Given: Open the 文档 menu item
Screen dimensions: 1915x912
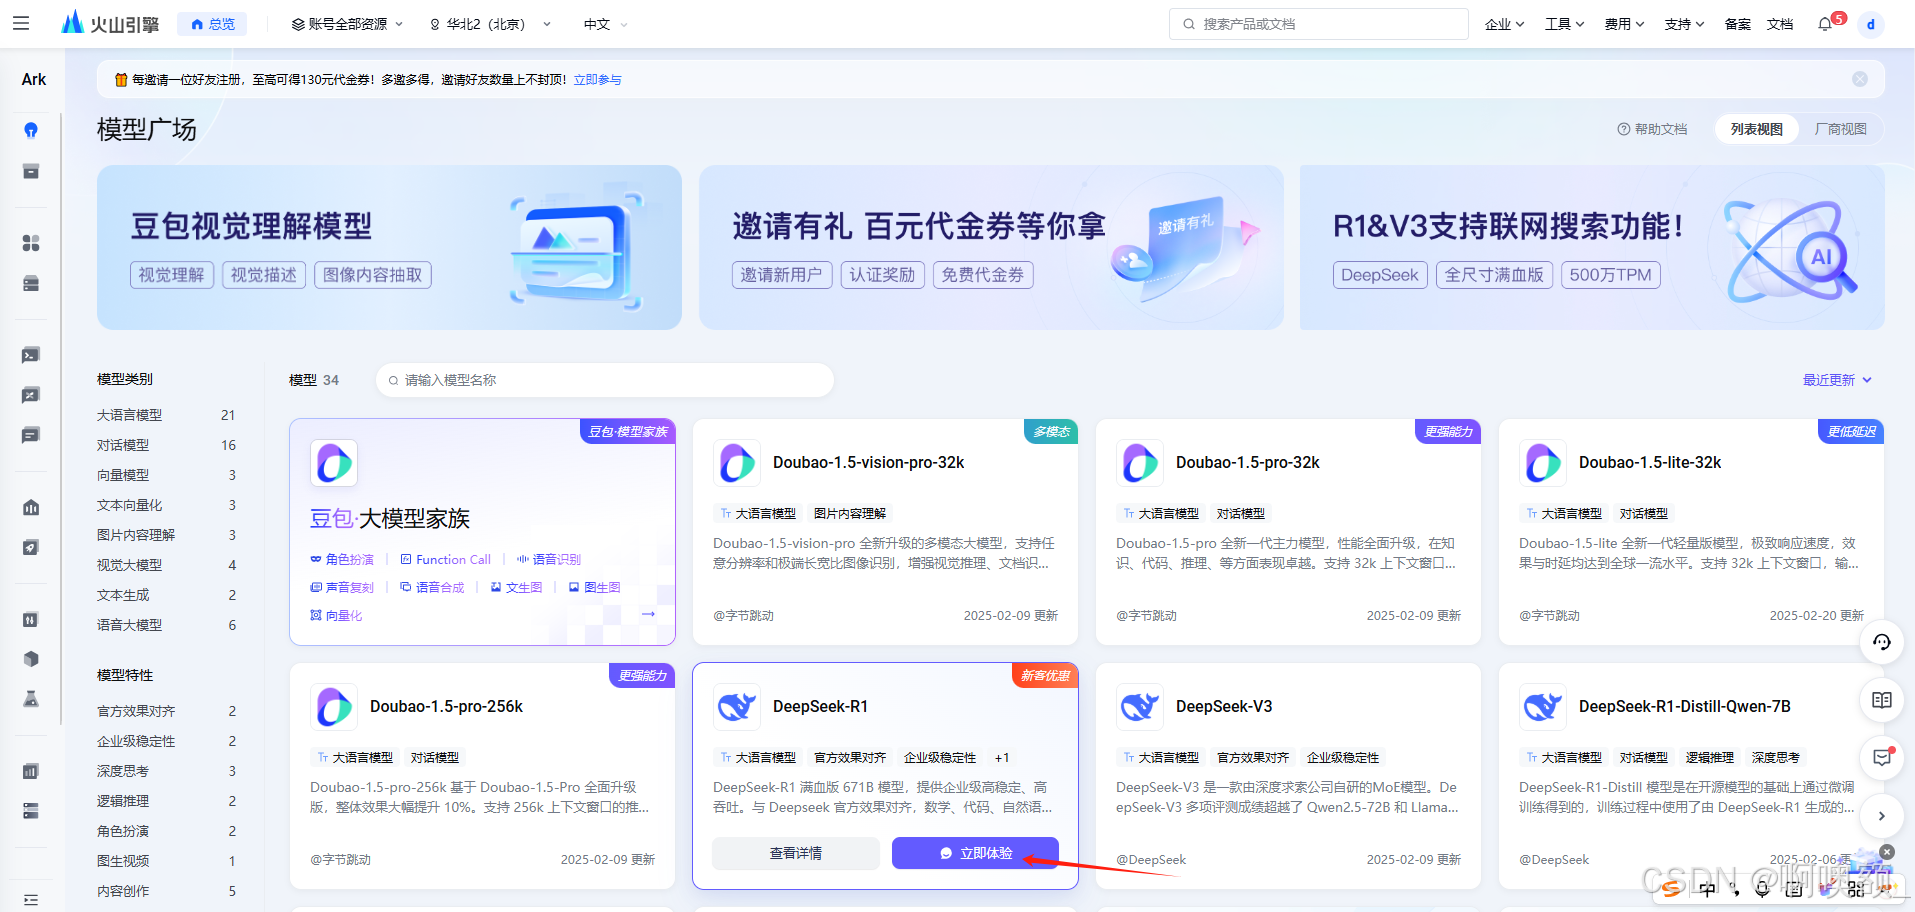Looking at the screenshot, I should coord(1779,24).
